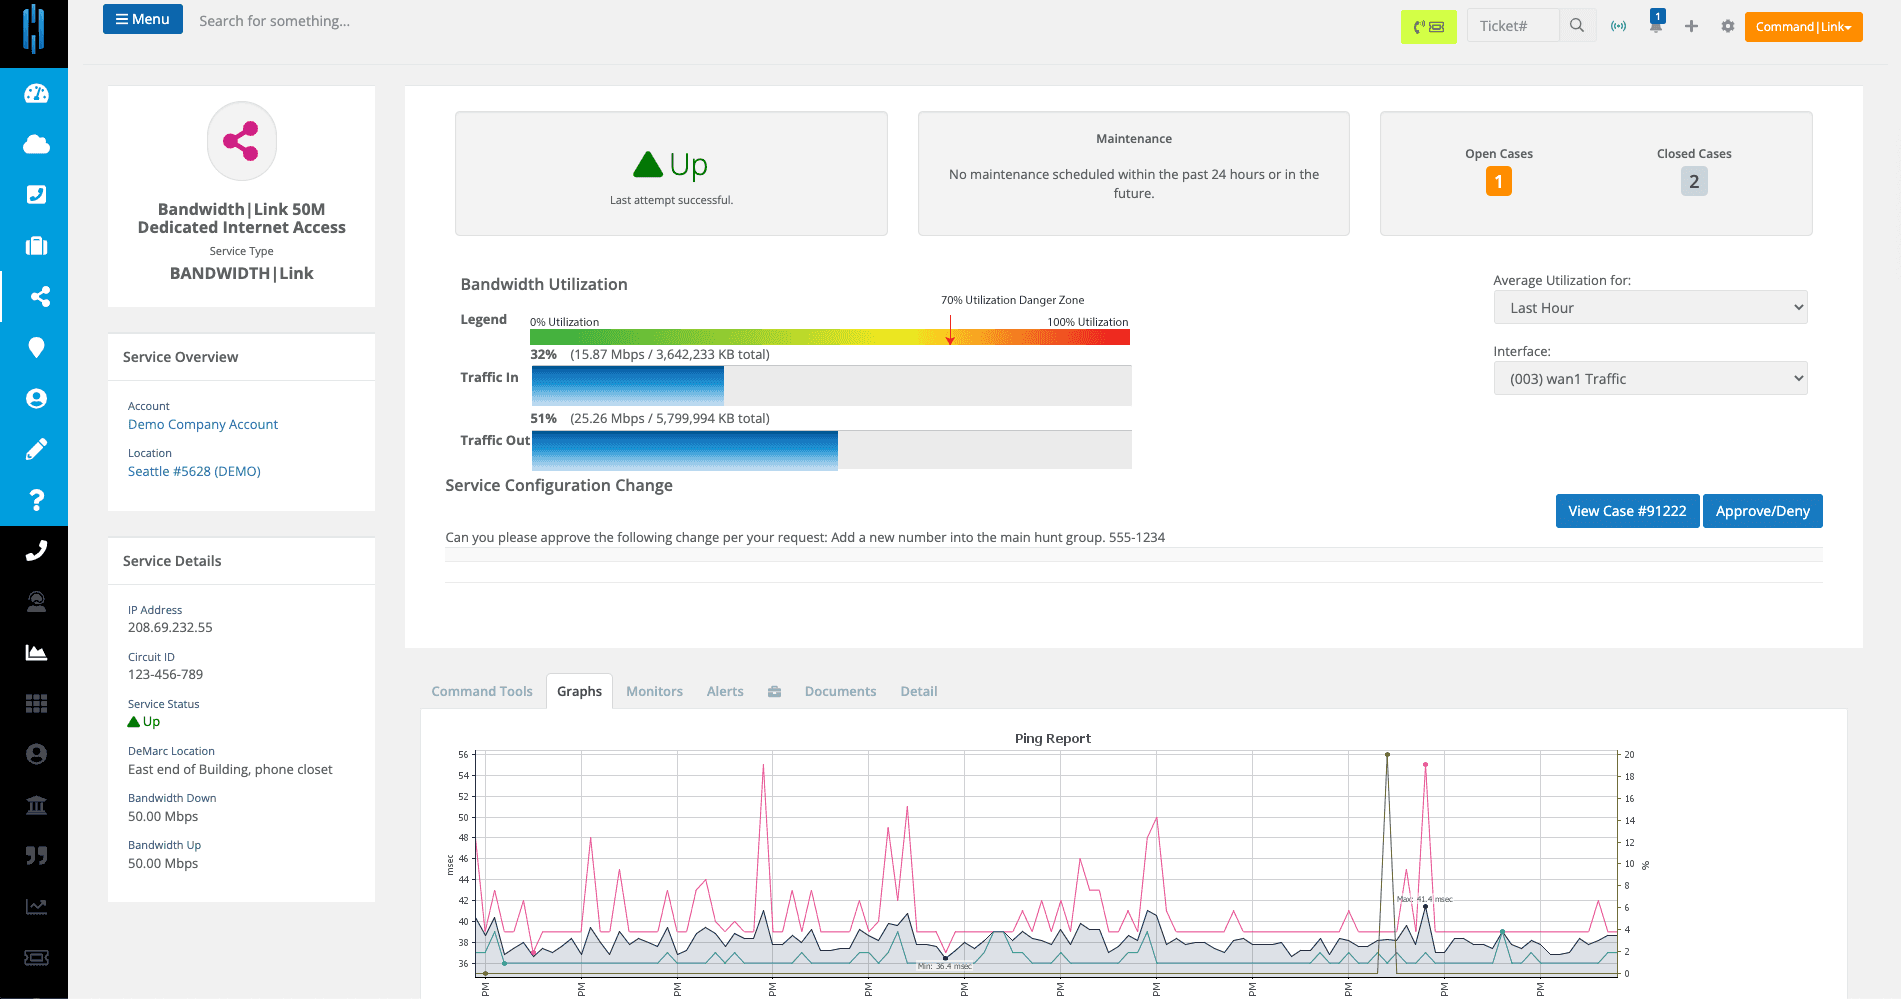This screenshot has height=999, width=1901.
Task: Open the Demo Company Account link
Action: coord(203,425)
